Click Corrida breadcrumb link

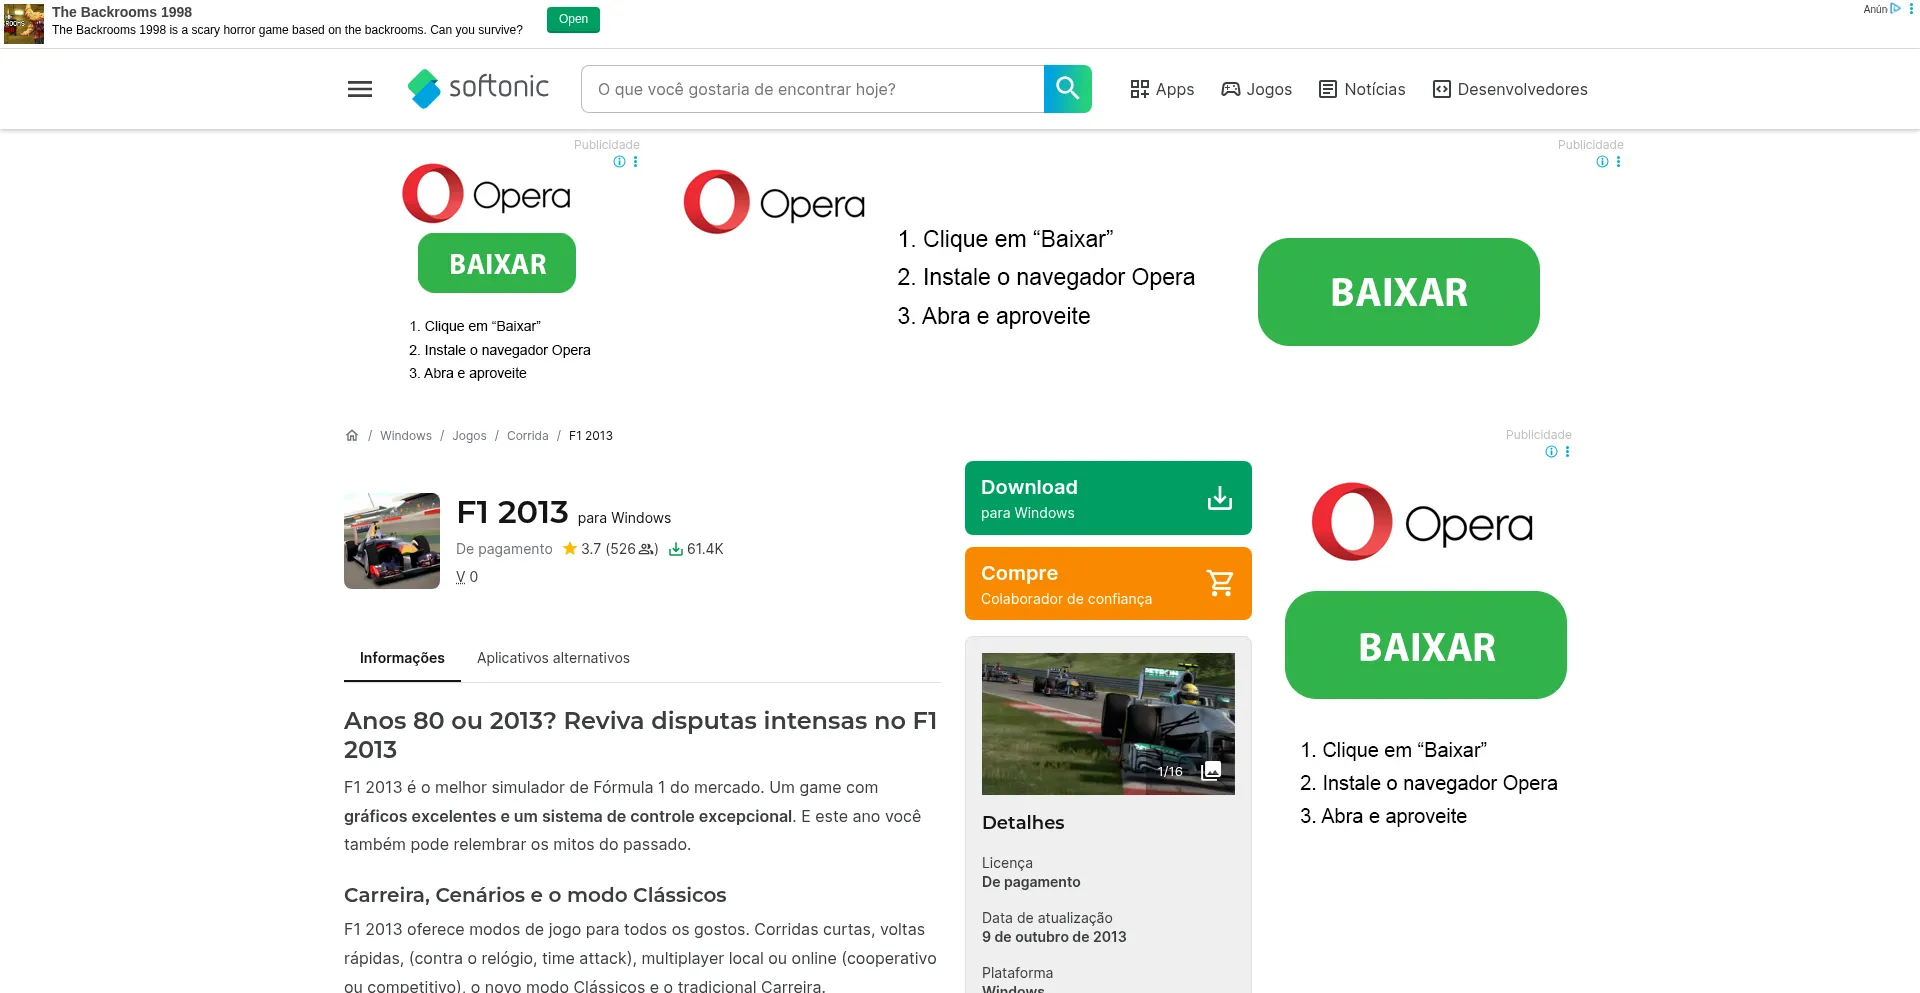point(527,436)
